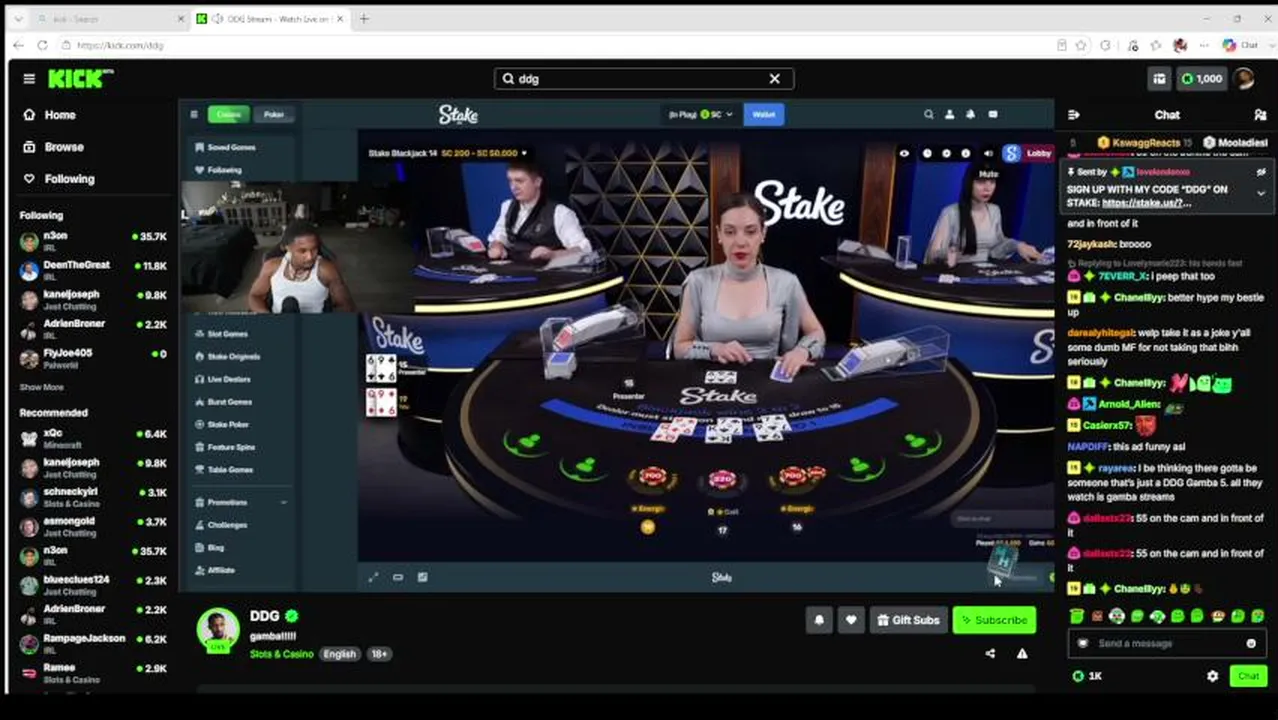Click the Stake search magnifier icon
This screenshot has width=1278, height=720.
click(928, 114)
